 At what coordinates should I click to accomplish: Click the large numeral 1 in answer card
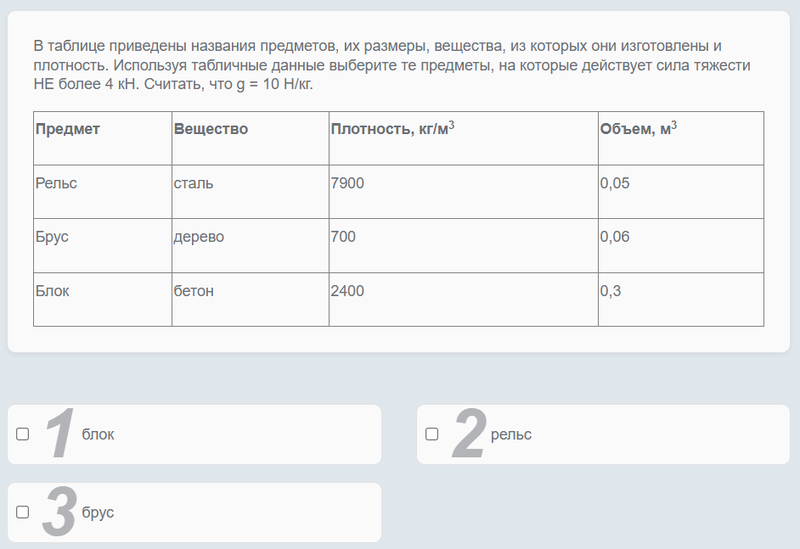pos(60,435)
